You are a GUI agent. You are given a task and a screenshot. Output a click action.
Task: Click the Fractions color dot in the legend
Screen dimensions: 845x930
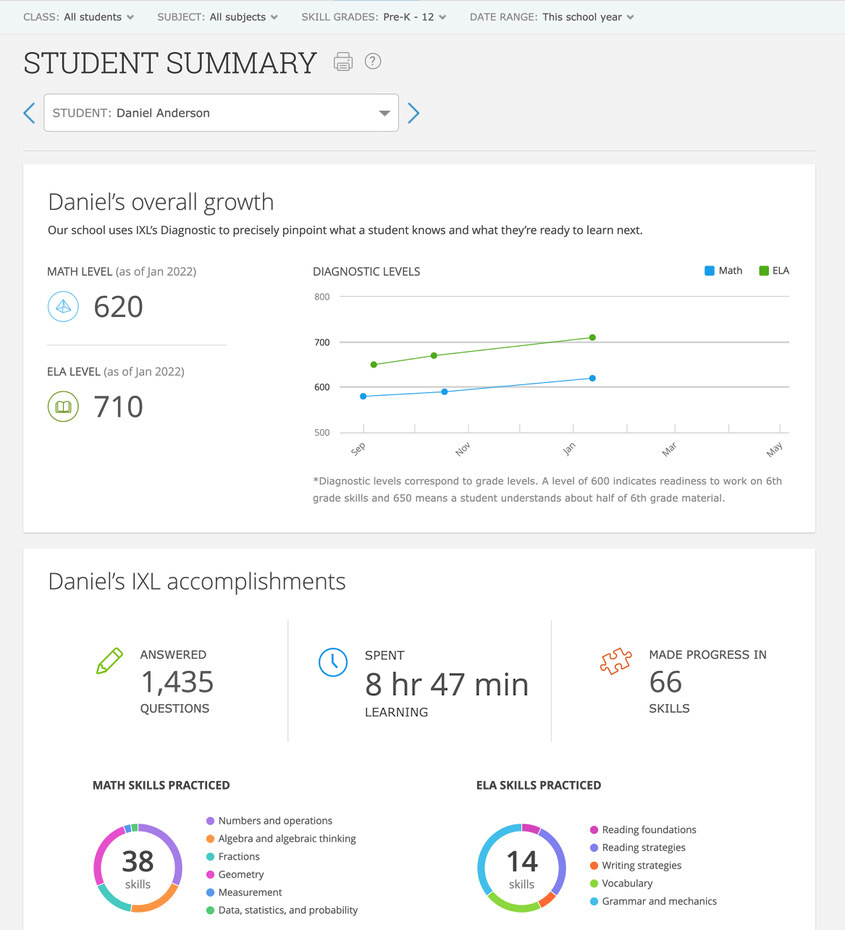(210, 856)
